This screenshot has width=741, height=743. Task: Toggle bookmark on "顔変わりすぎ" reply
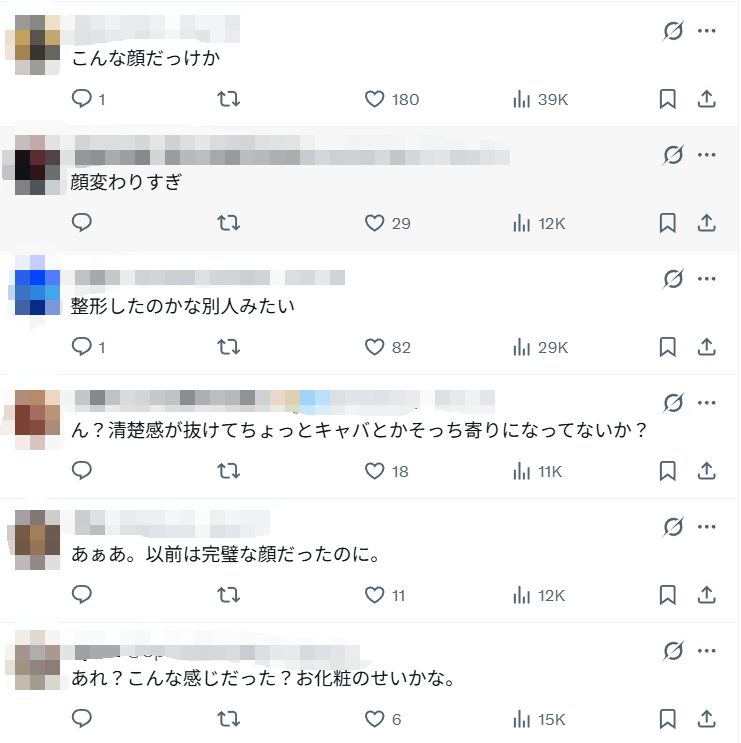tap(668, 223)
